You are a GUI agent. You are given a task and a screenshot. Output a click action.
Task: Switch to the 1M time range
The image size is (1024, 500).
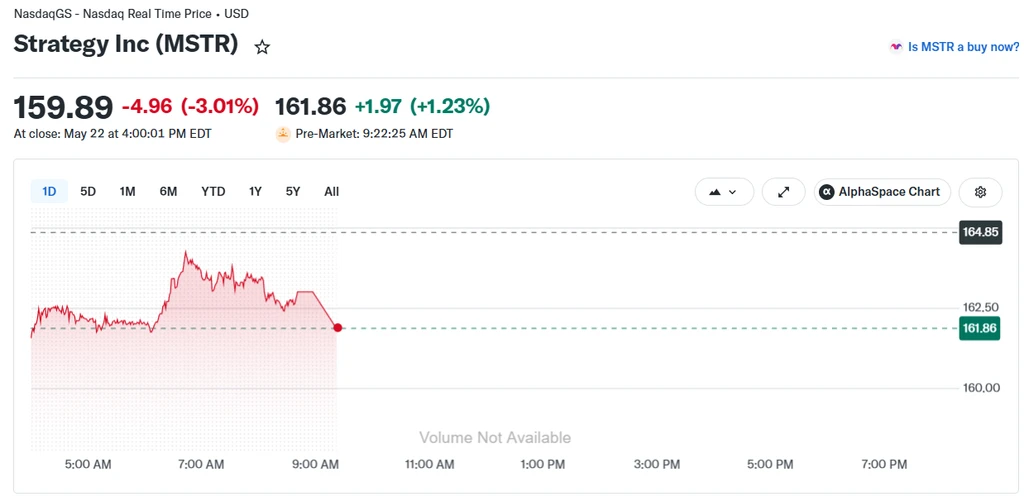pos(127,192)
